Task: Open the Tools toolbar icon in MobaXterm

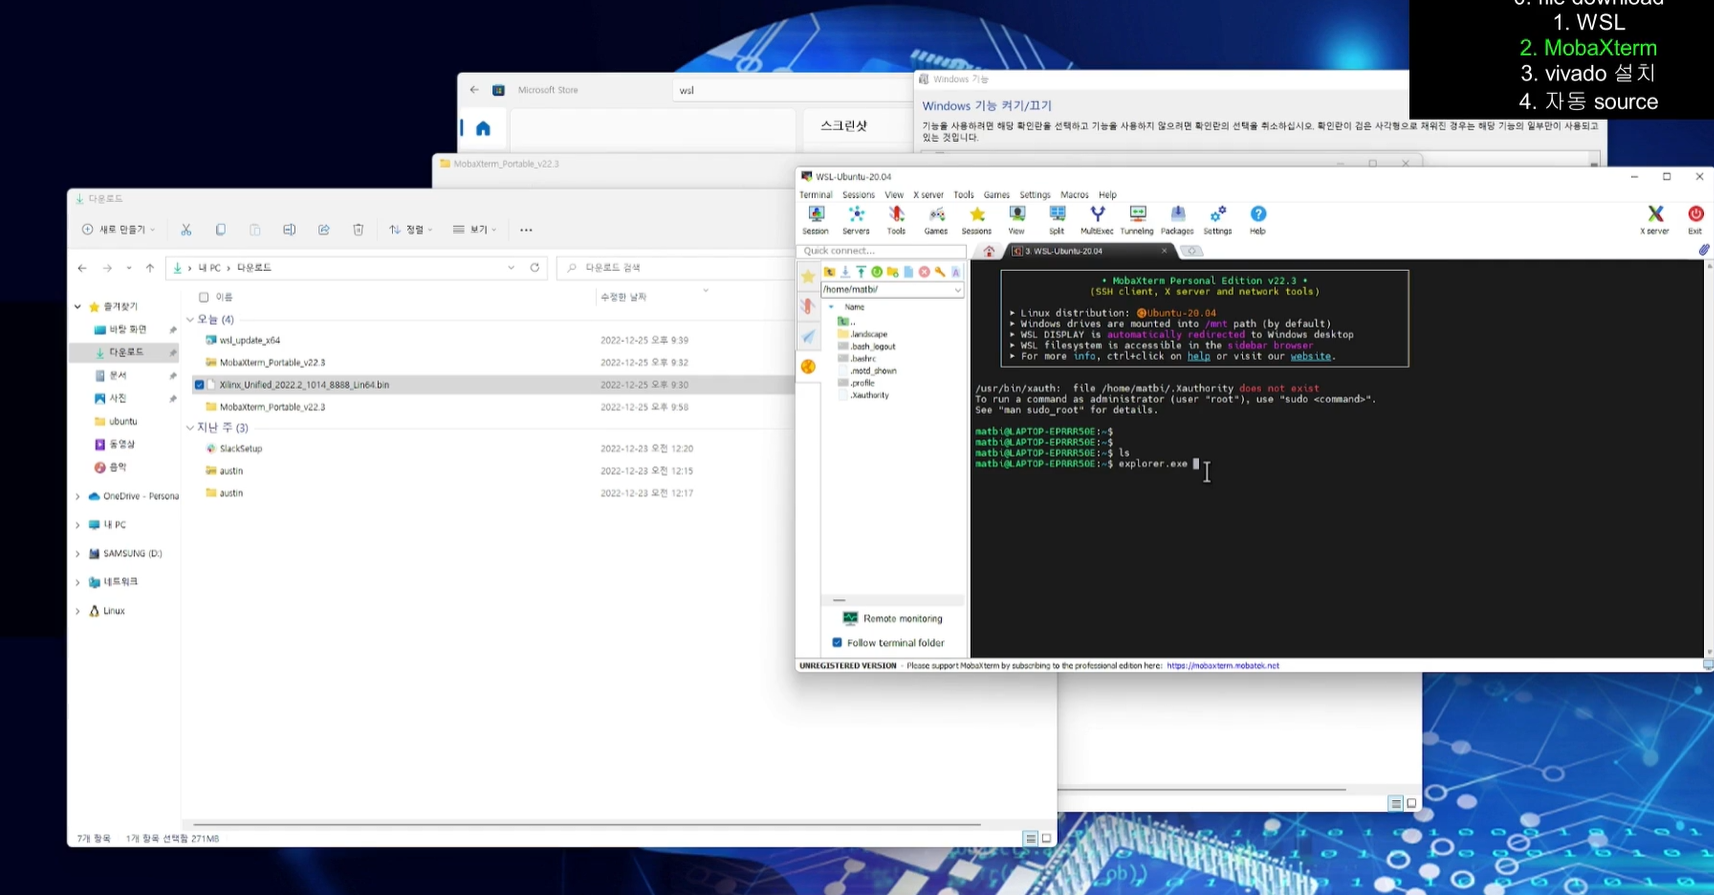Action: [x=896, y=219]
